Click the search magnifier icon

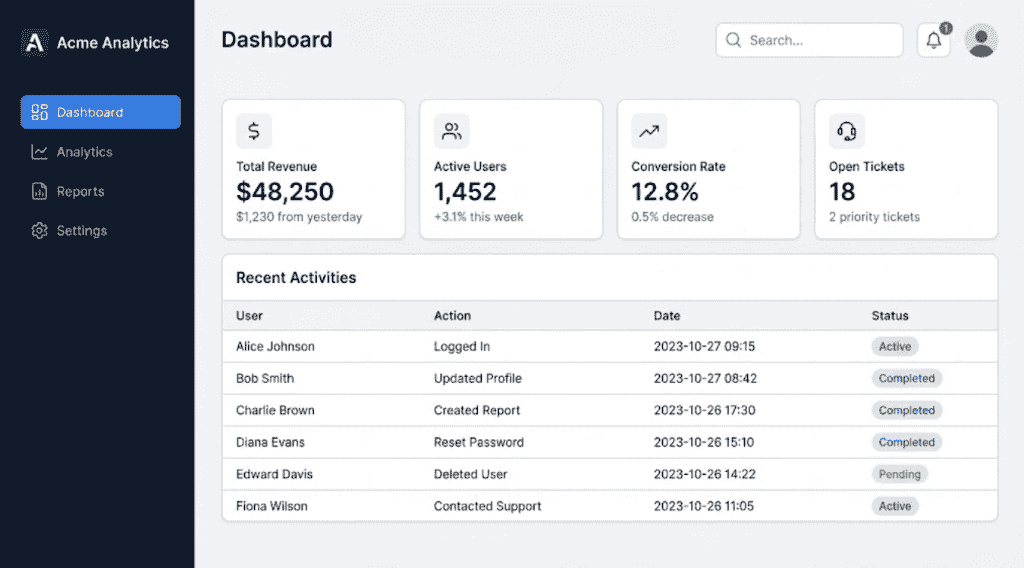point(733,40)
